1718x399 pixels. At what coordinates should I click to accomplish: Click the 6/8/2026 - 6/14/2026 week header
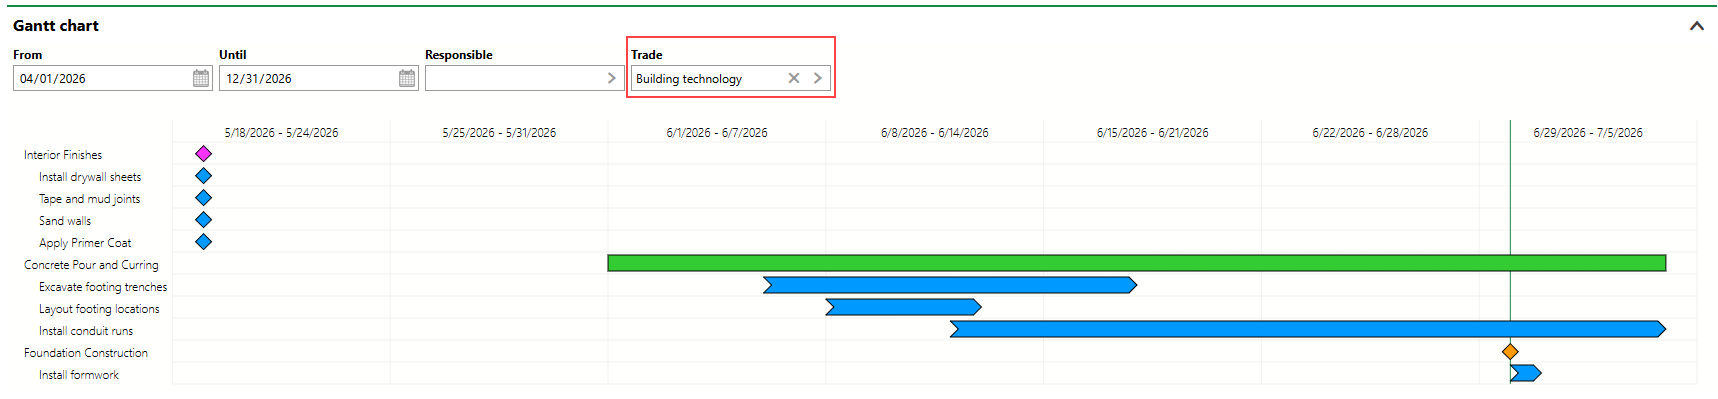pos(935,132)
